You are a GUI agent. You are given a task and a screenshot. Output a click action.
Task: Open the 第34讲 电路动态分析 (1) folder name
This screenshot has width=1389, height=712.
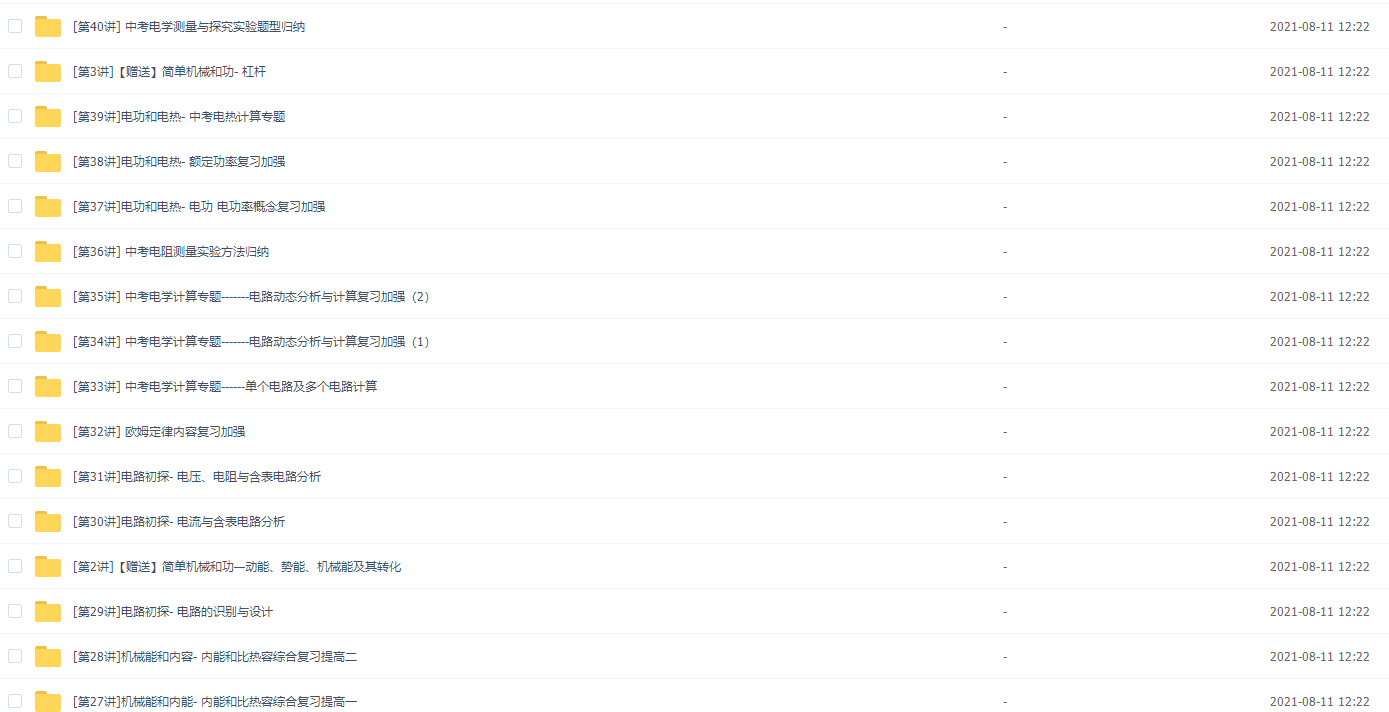[250, 342]
